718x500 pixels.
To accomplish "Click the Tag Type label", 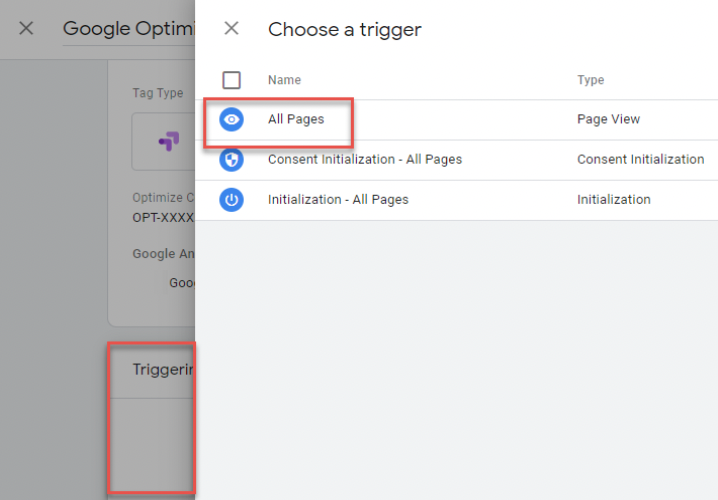I will pyautogui.click(x=158, y=93).
